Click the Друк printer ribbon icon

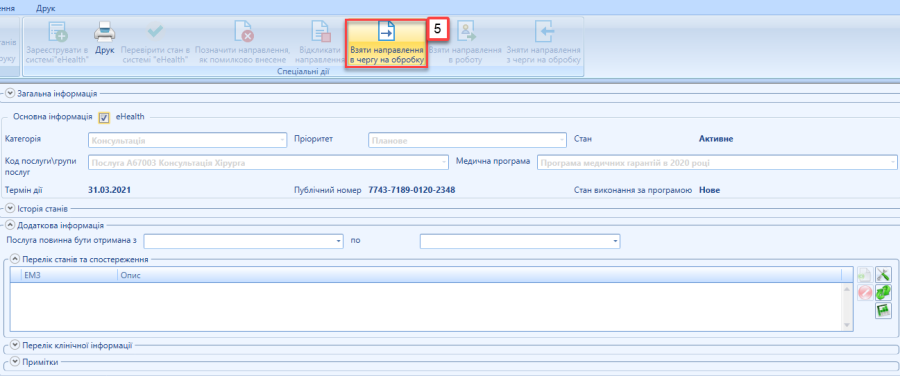point(105,38)
